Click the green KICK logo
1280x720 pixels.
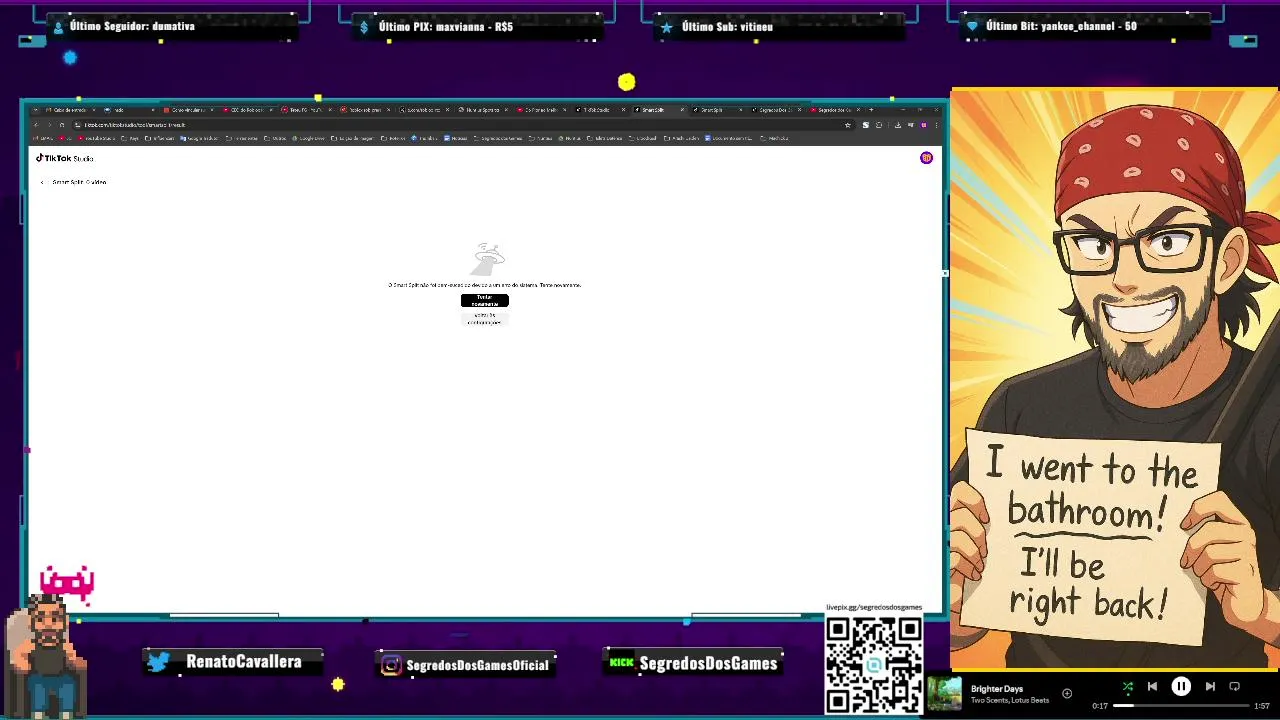pyautogui.click(x=622, y=662)
